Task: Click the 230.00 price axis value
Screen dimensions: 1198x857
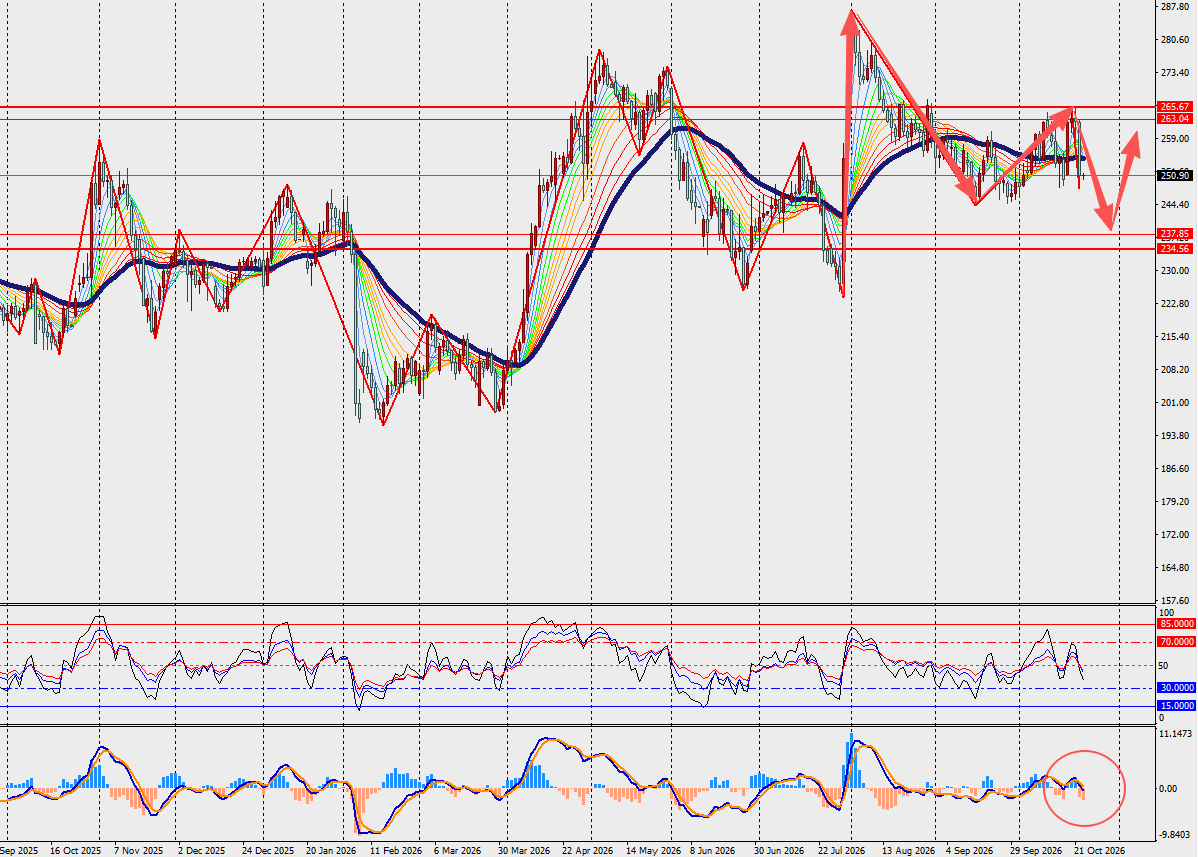Action: [x=1174, y=270]
